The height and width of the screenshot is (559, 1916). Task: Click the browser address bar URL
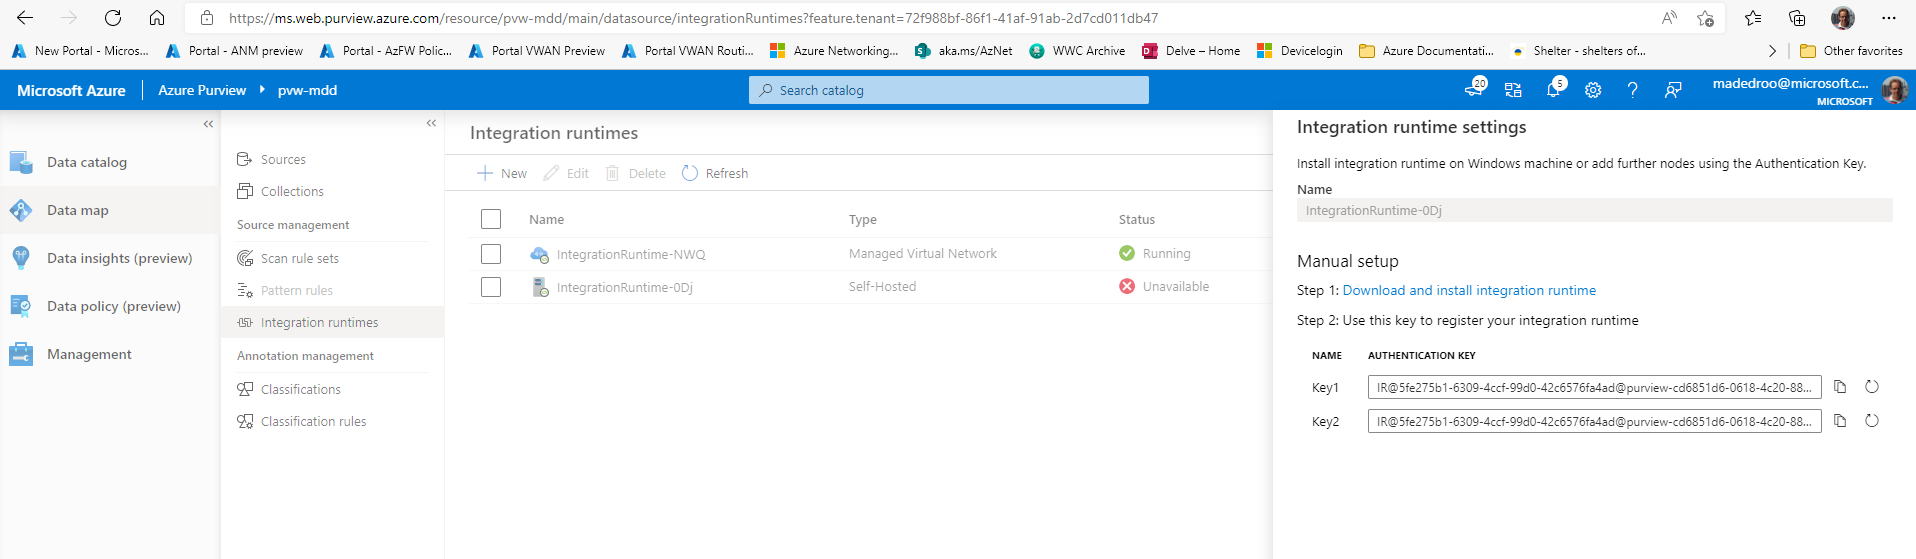tap(693, 18)
